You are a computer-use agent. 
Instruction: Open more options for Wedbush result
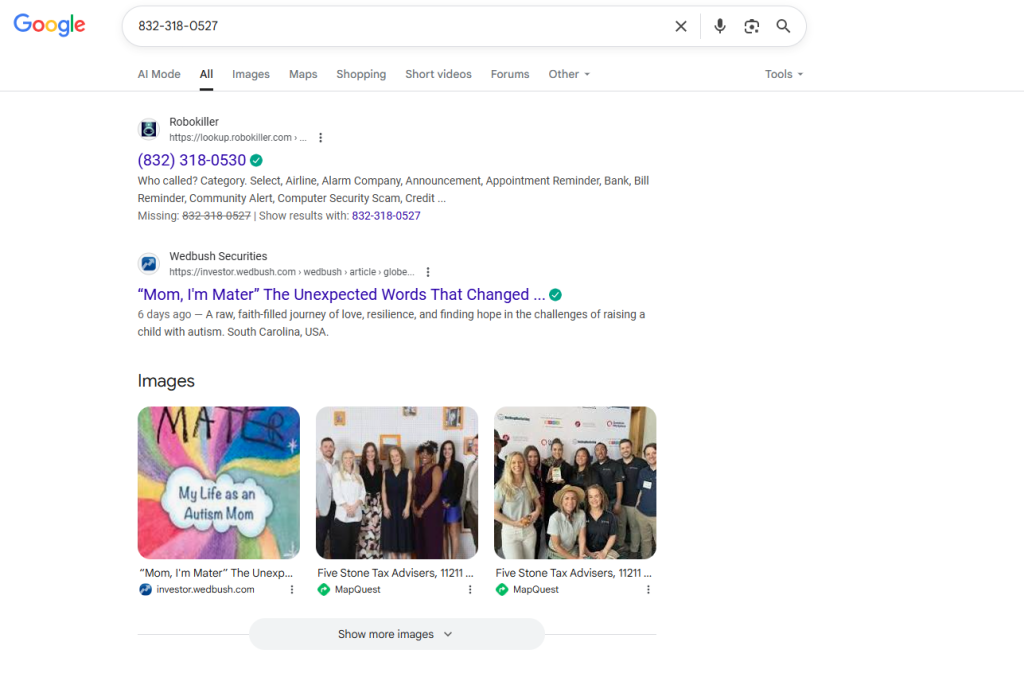coord(427,272)
